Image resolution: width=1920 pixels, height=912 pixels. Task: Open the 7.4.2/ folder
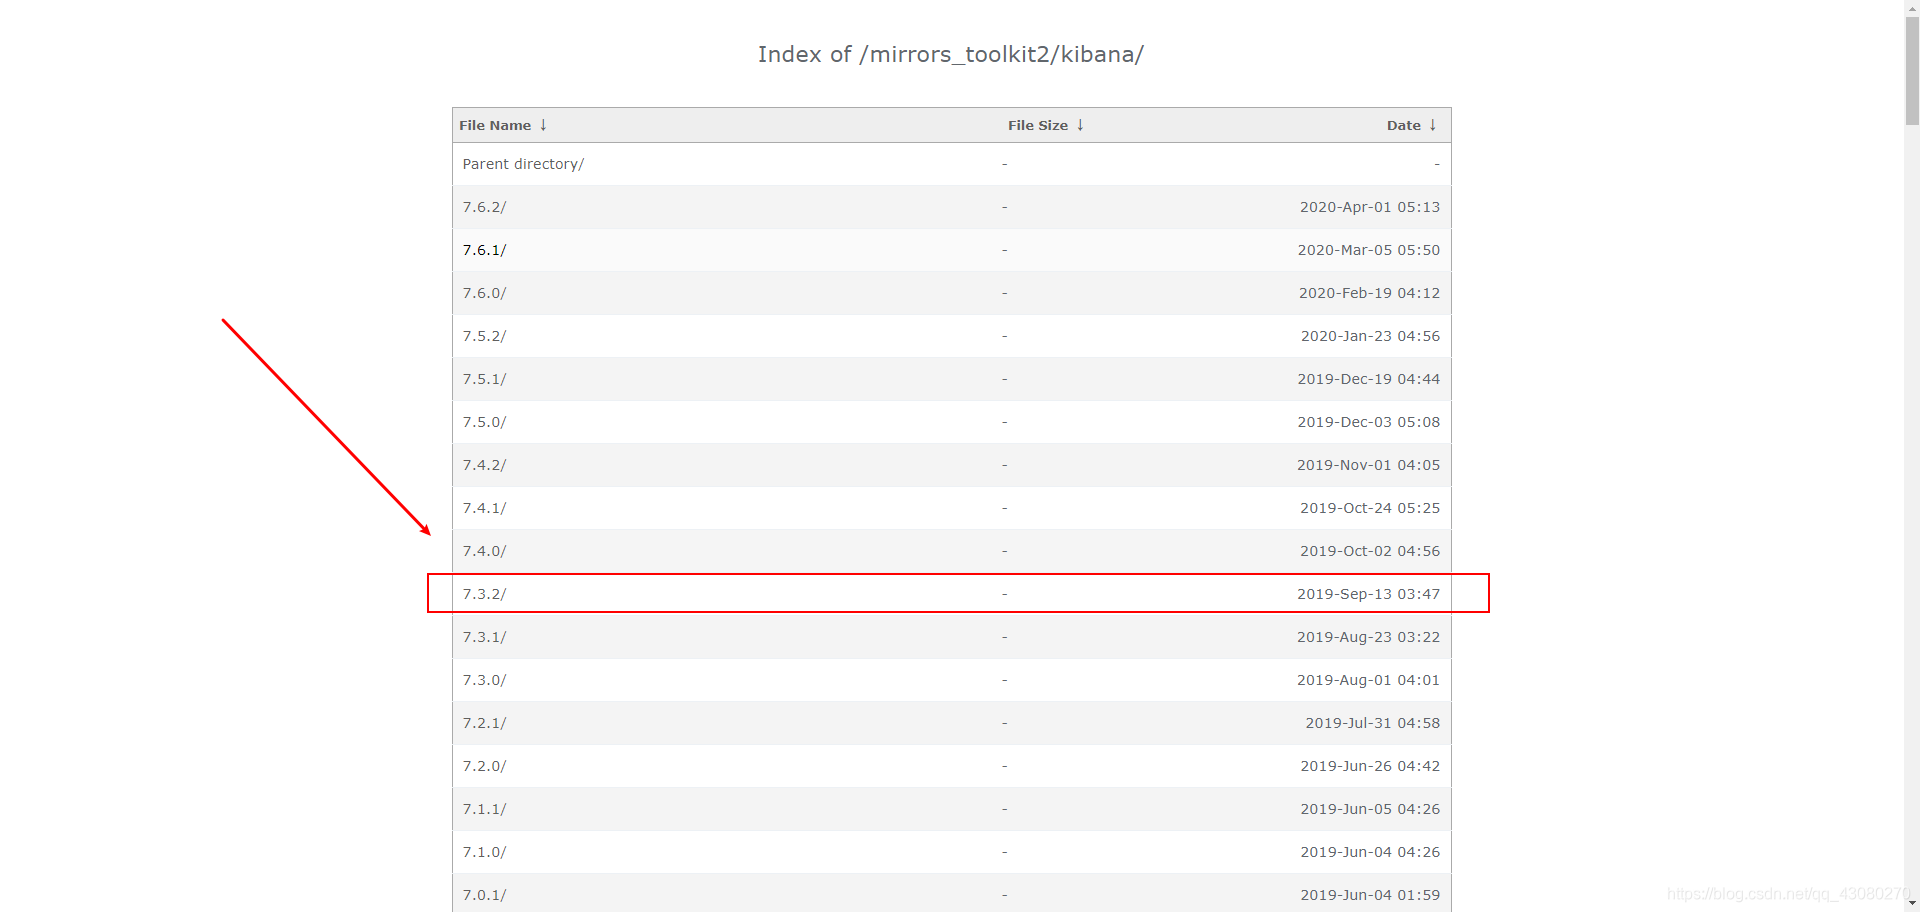(484, 465)
